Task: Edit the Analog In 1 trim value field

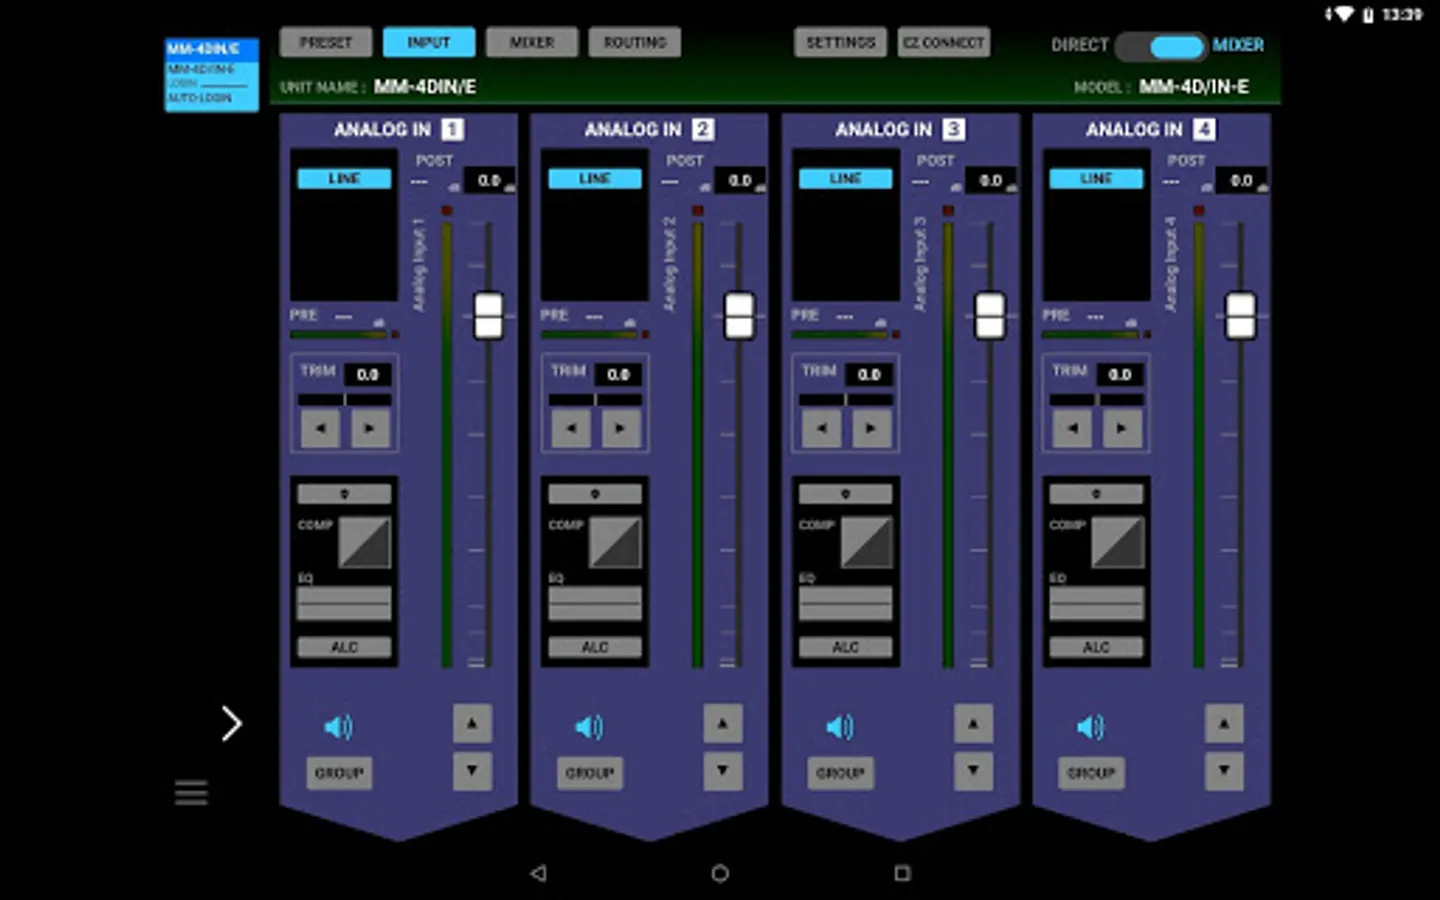Action: (x=368, y=374)
